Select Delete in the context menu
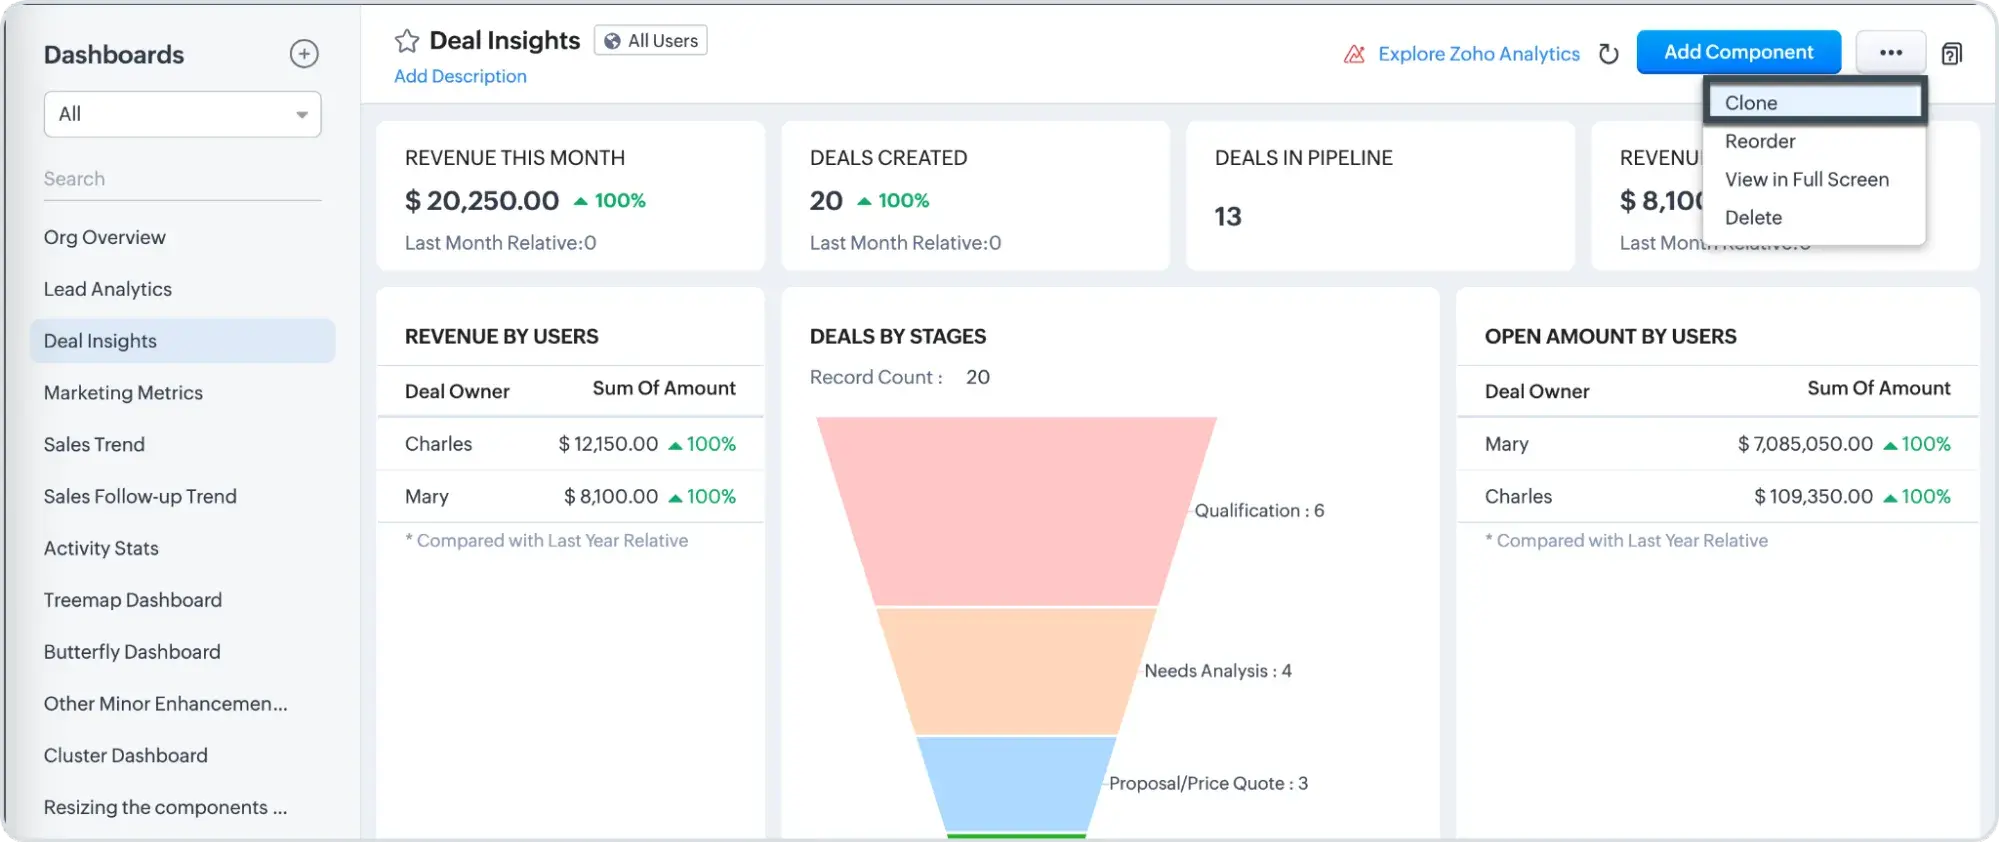 pyautogui.click(x=1754, y=217)
